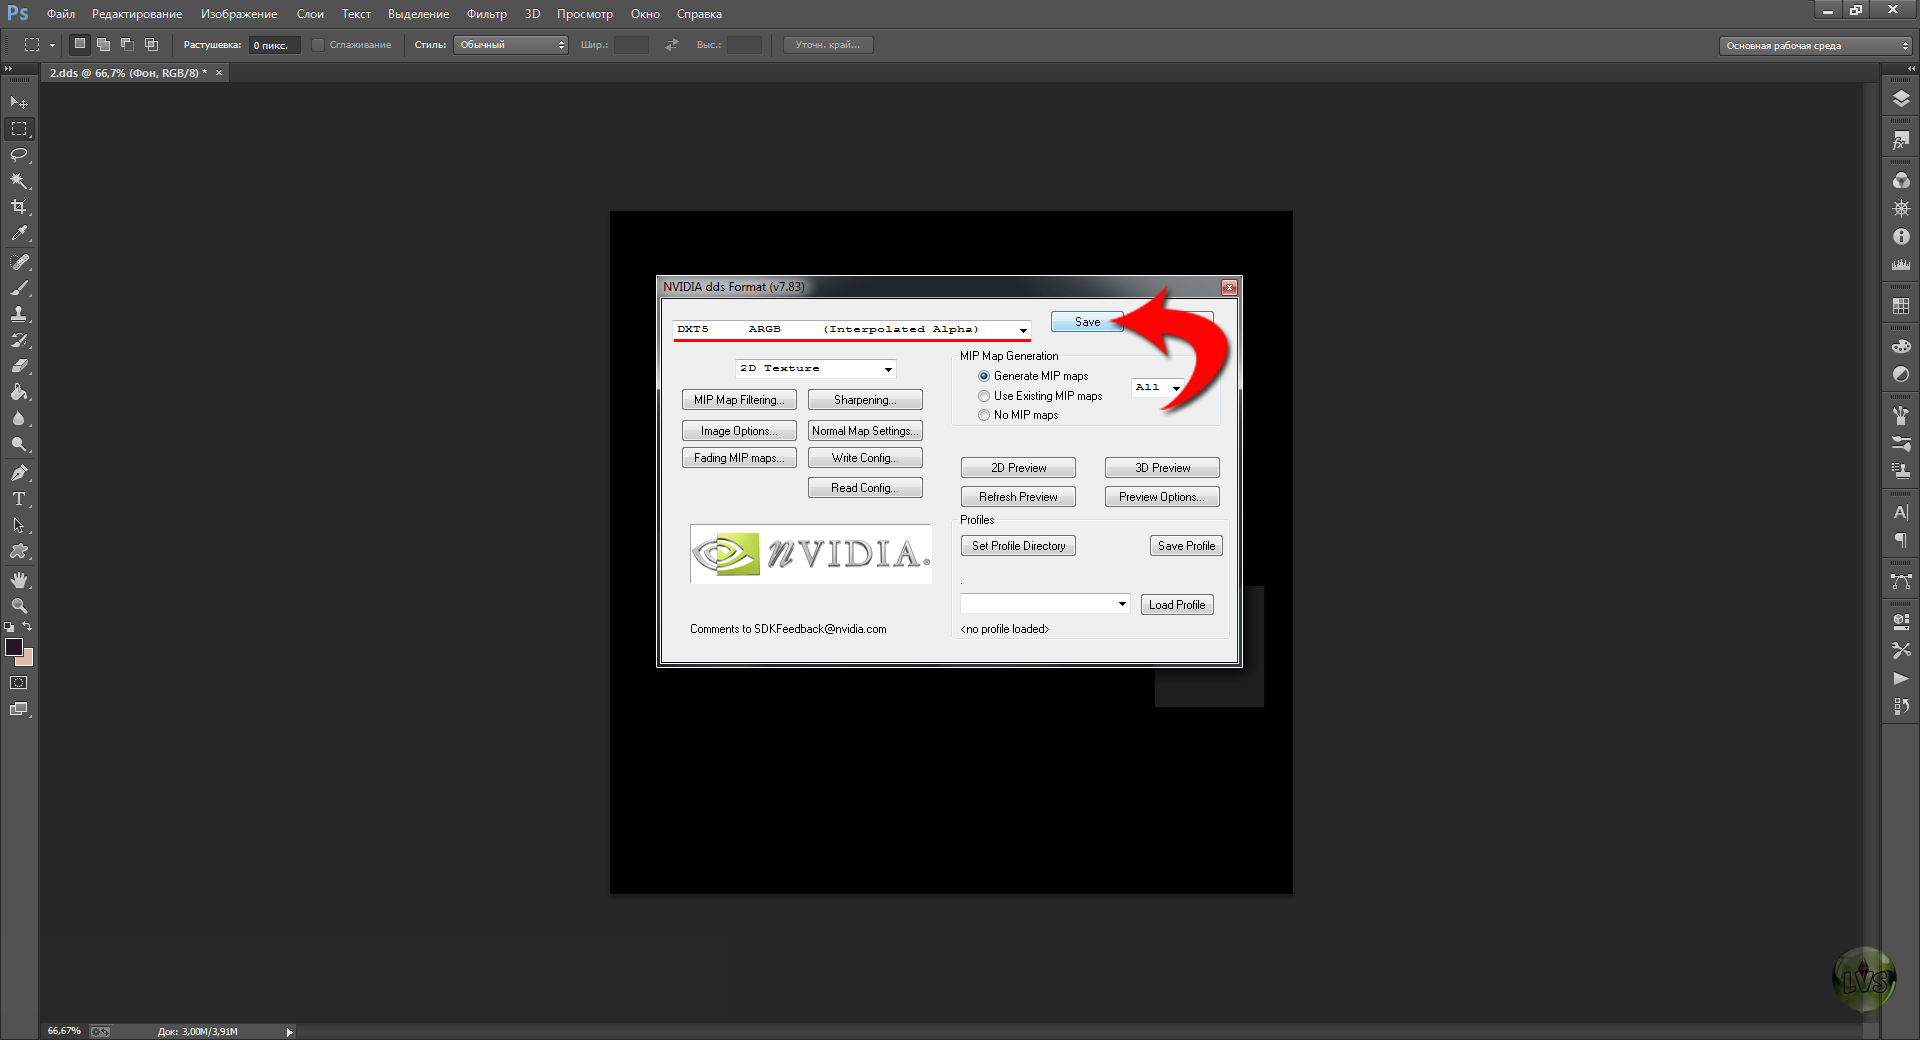Toggle Quick Mask mode

pyautogui.click(x=19, y=683)
